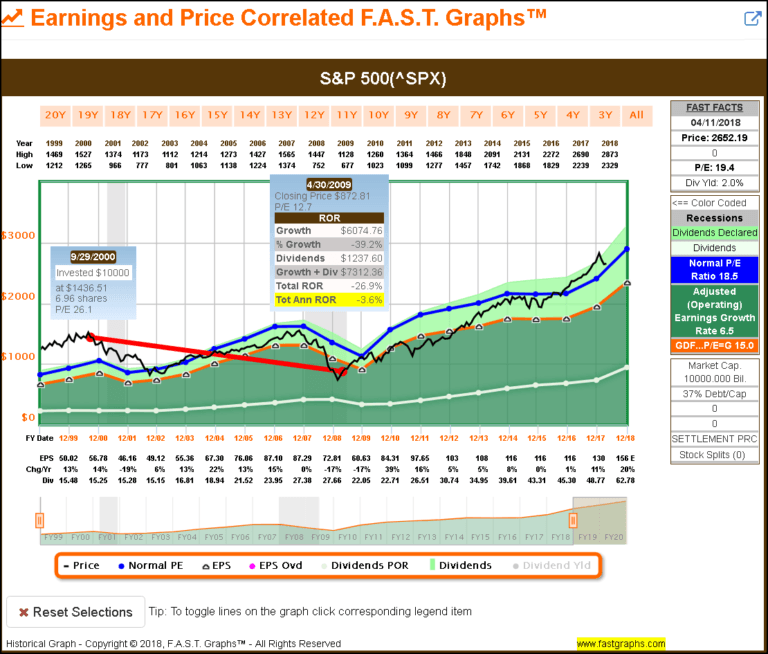Click left handle of range slider

(40, 519)
